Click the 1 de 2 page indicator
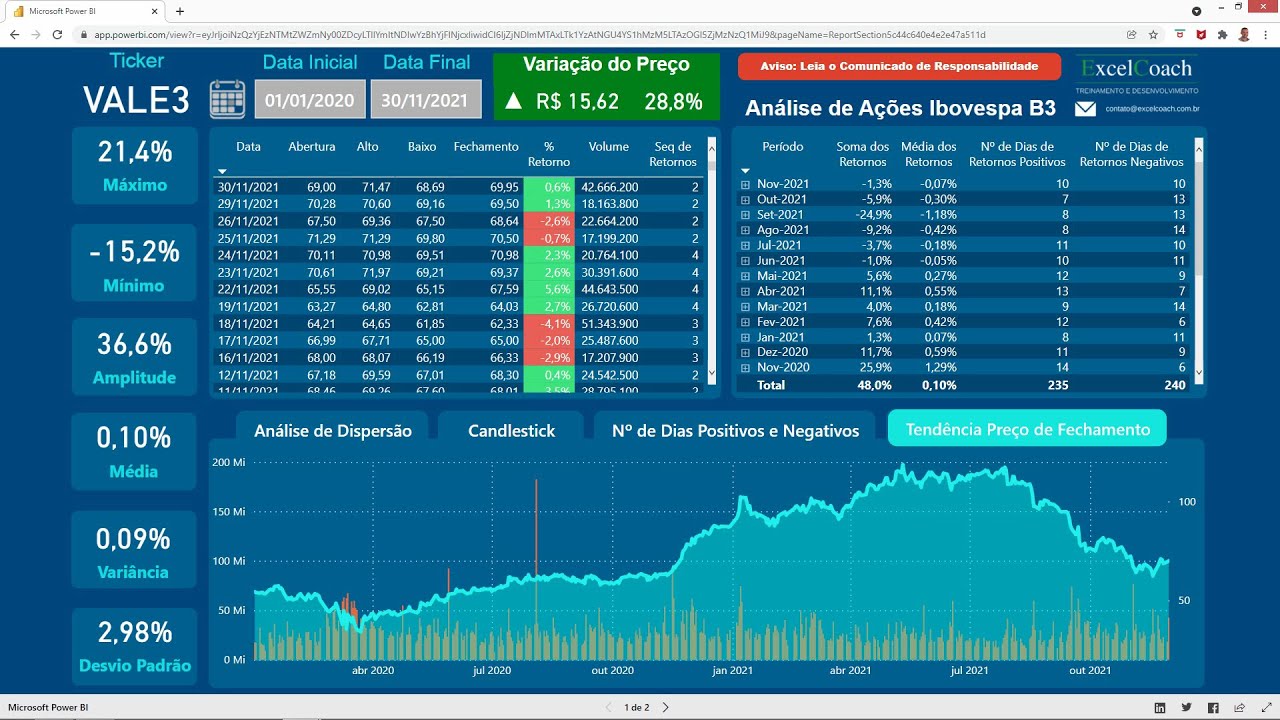 coord(637,707)
